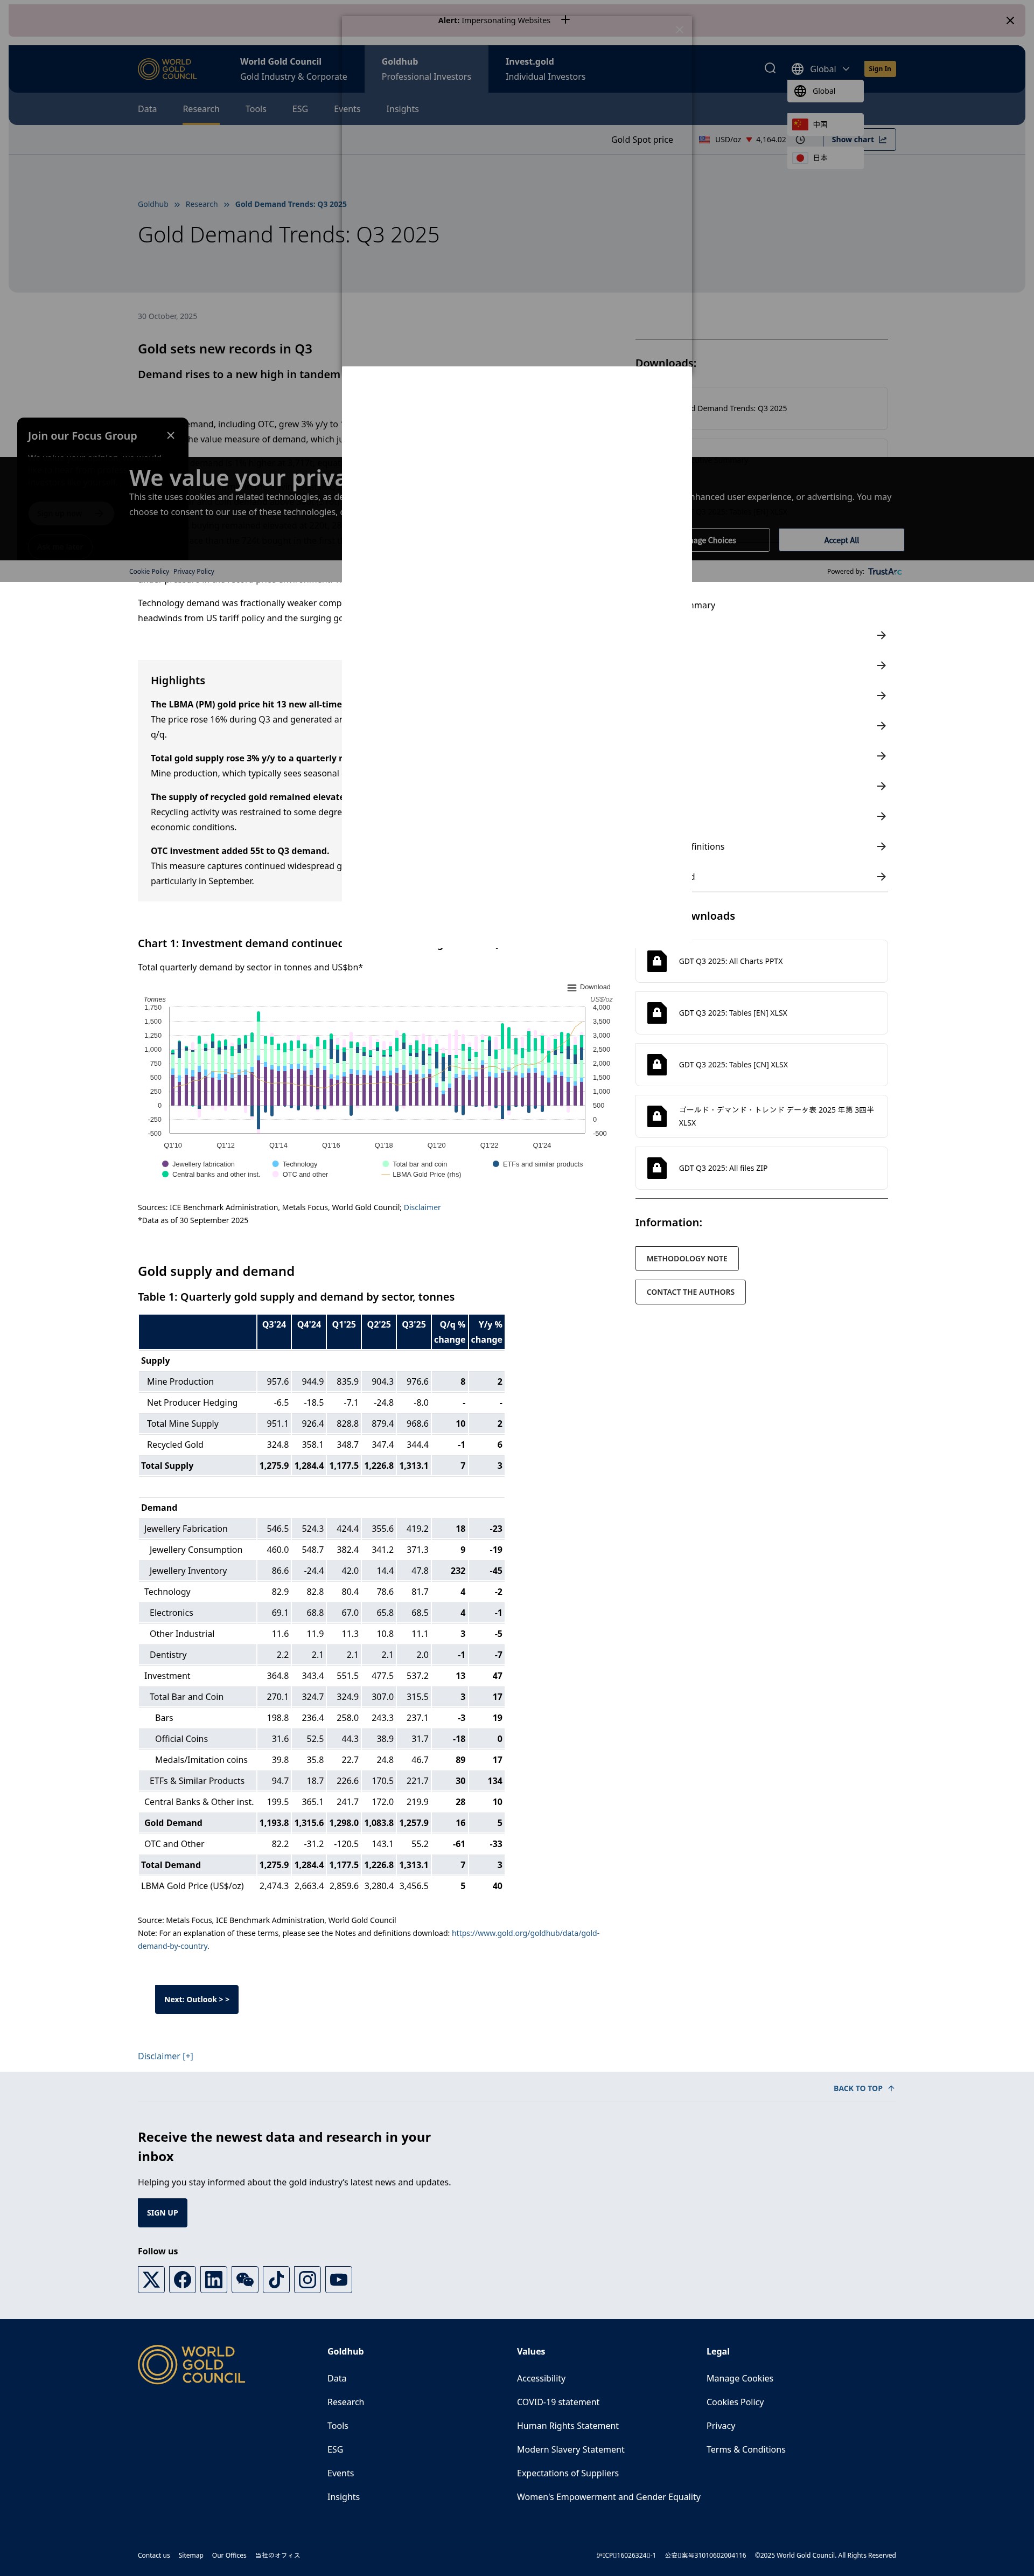Viewport: 1034px width, 2576px height.
Task: Open the Tools menu in top navigation
Action: point(256,109)
